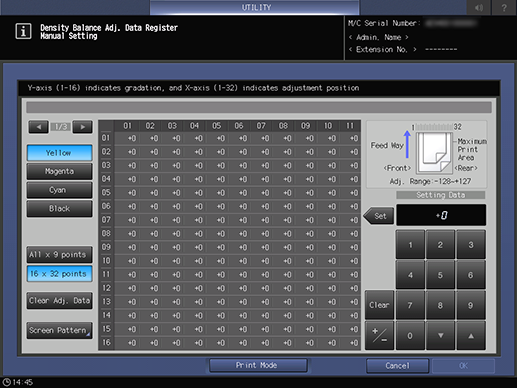Go to next page with right arrow
The image size is (517, 388).
(82, 127)
